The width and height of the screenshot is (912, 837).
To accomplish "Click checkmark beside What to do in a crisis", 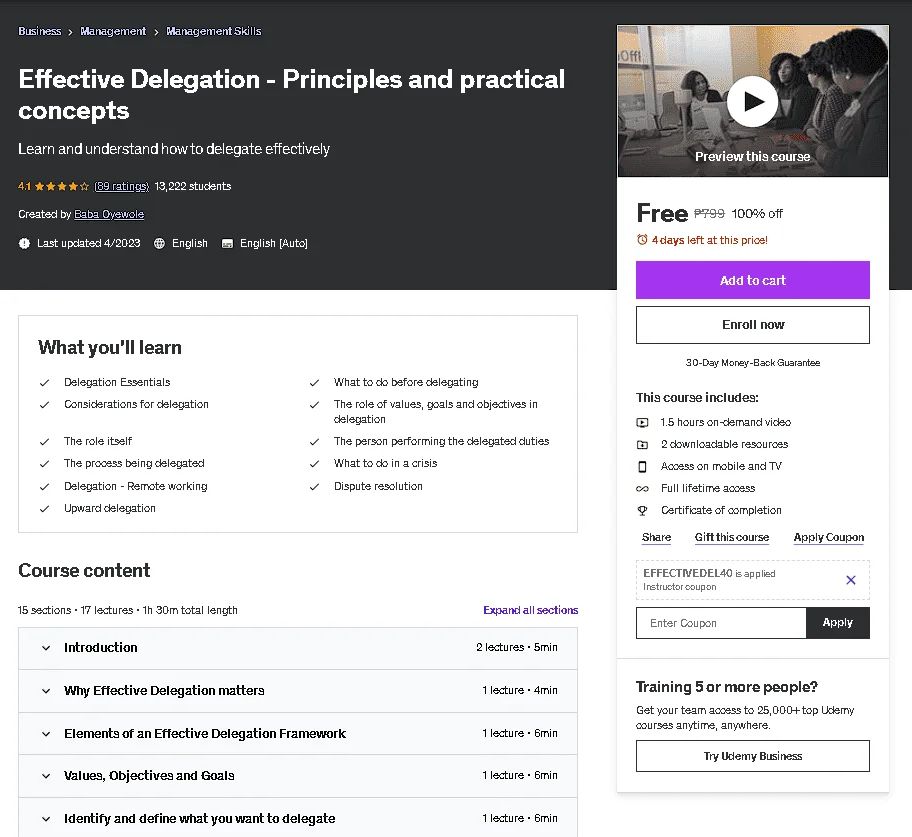I will [x=314, y=464].
